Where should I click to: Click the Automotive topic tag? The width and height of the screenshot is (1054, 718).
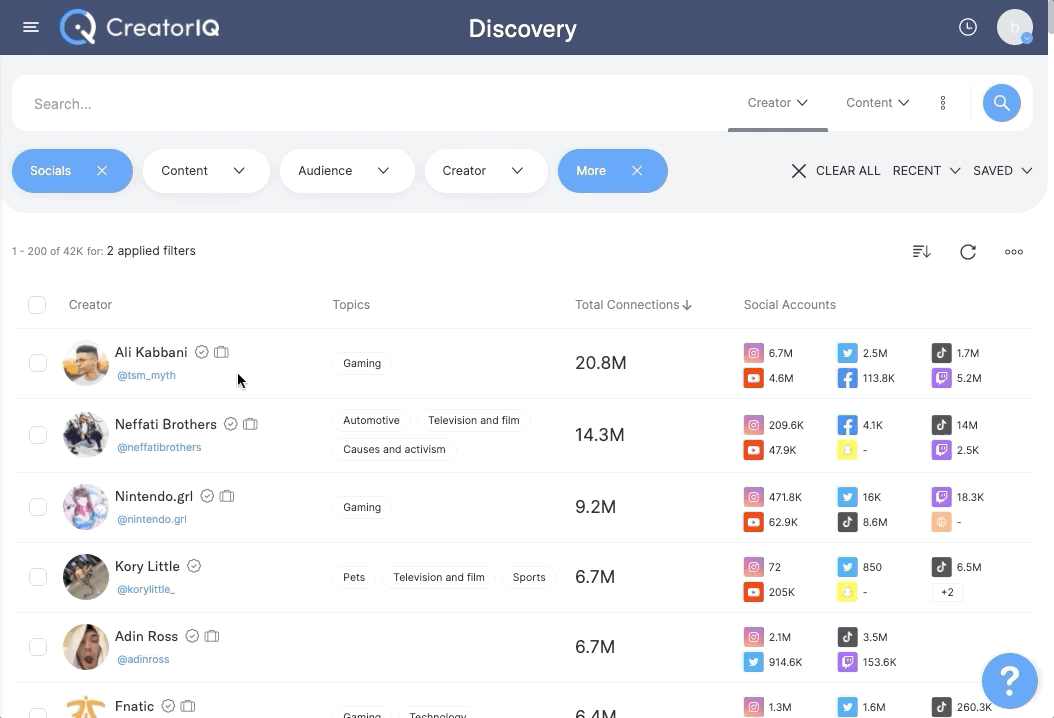[x=371, y=420]
